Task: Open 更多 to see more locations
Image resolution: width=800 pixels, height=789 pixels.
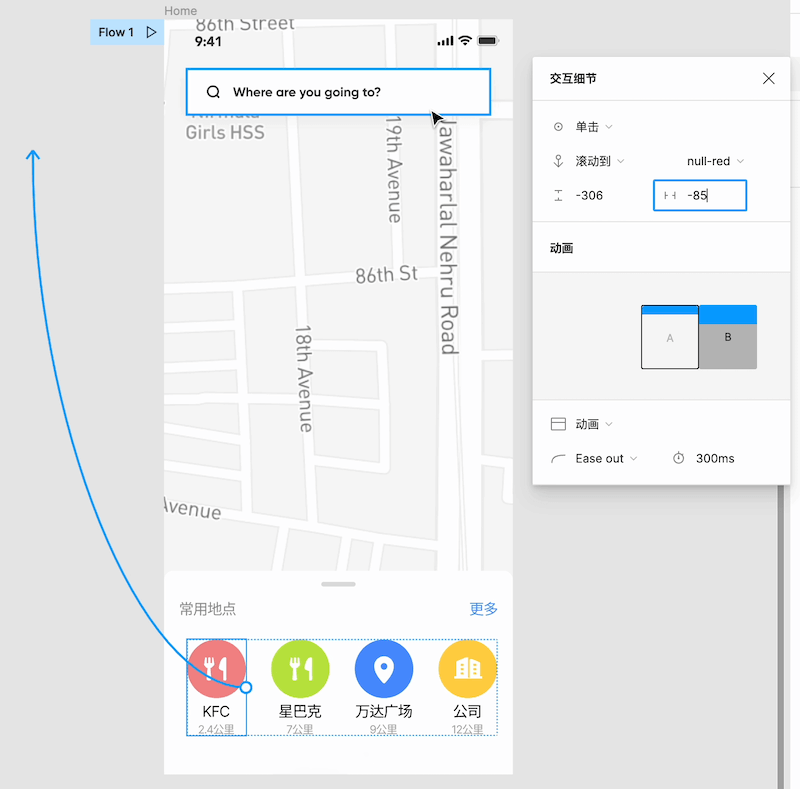Action: [x=483, y=608]
